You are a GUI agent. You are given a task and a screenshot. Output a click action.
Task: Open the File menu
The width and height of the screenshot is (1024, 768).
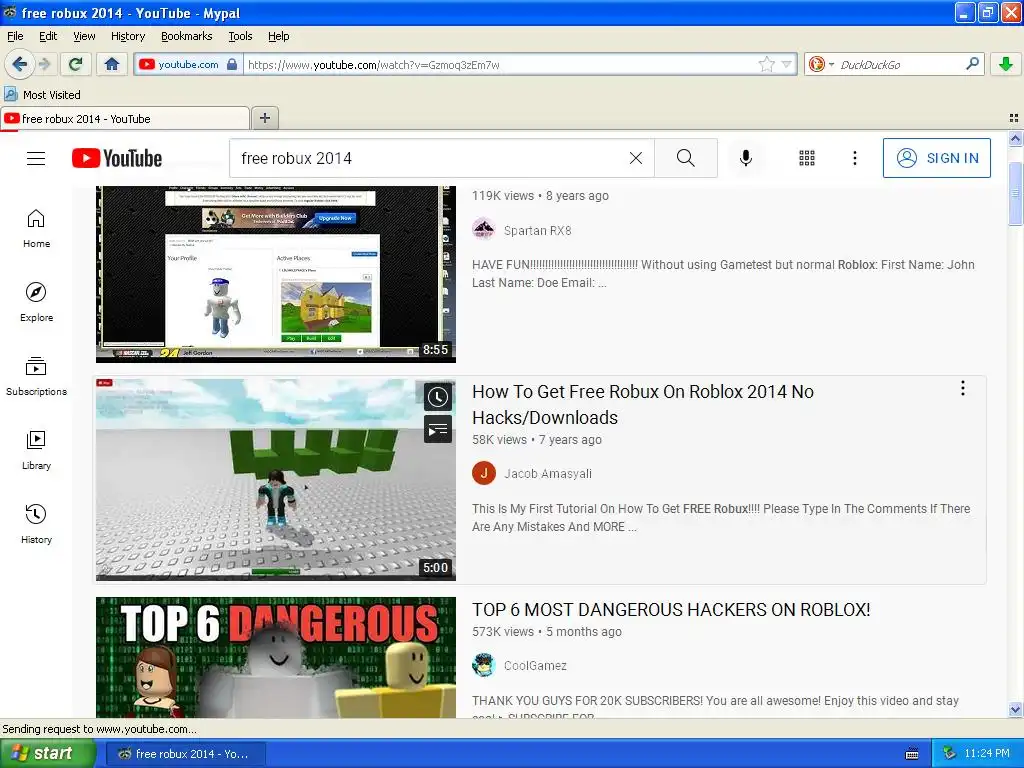click(15, 36)
